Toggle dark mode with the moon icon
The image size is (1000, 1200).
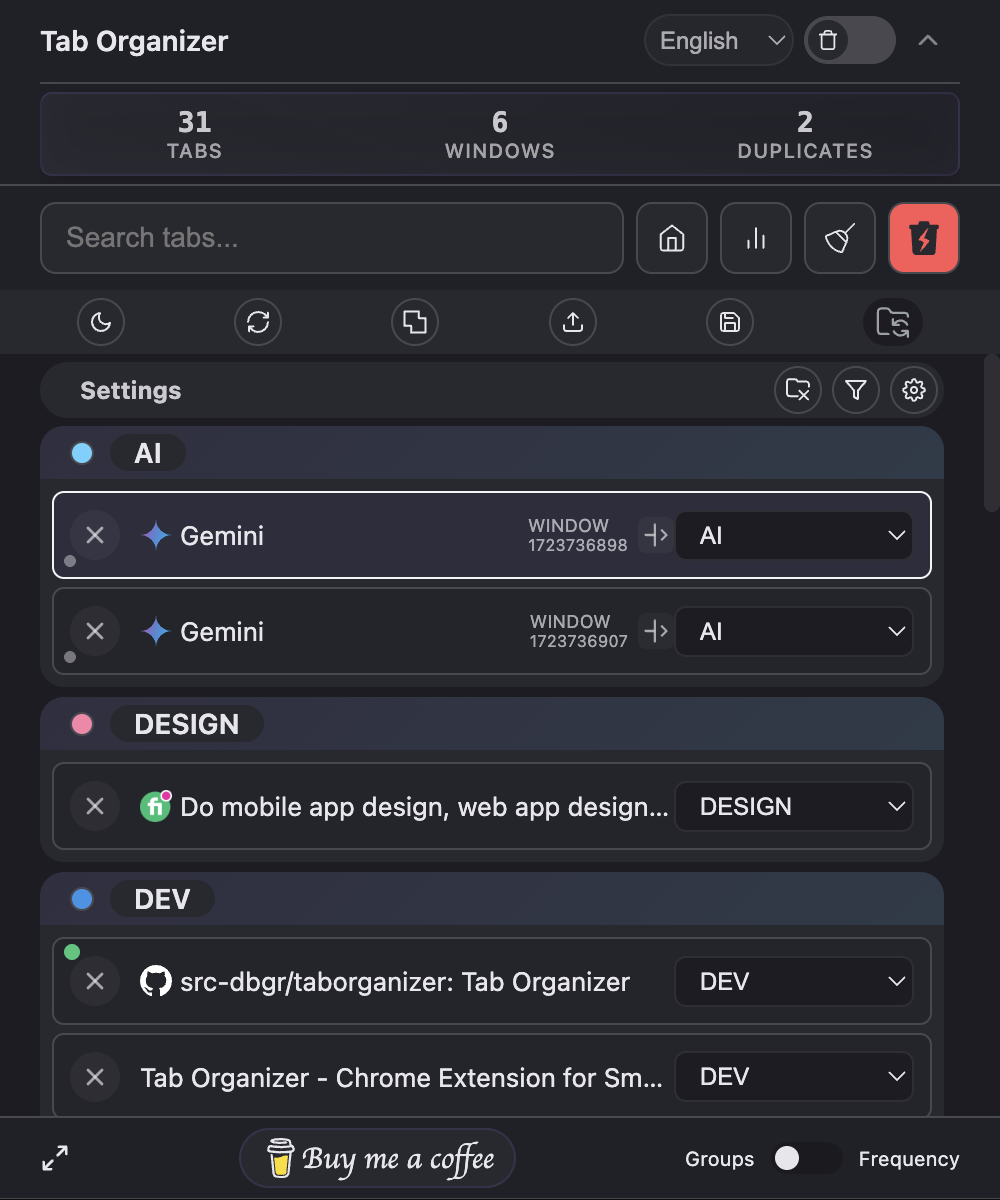click(x=101, y=322)
